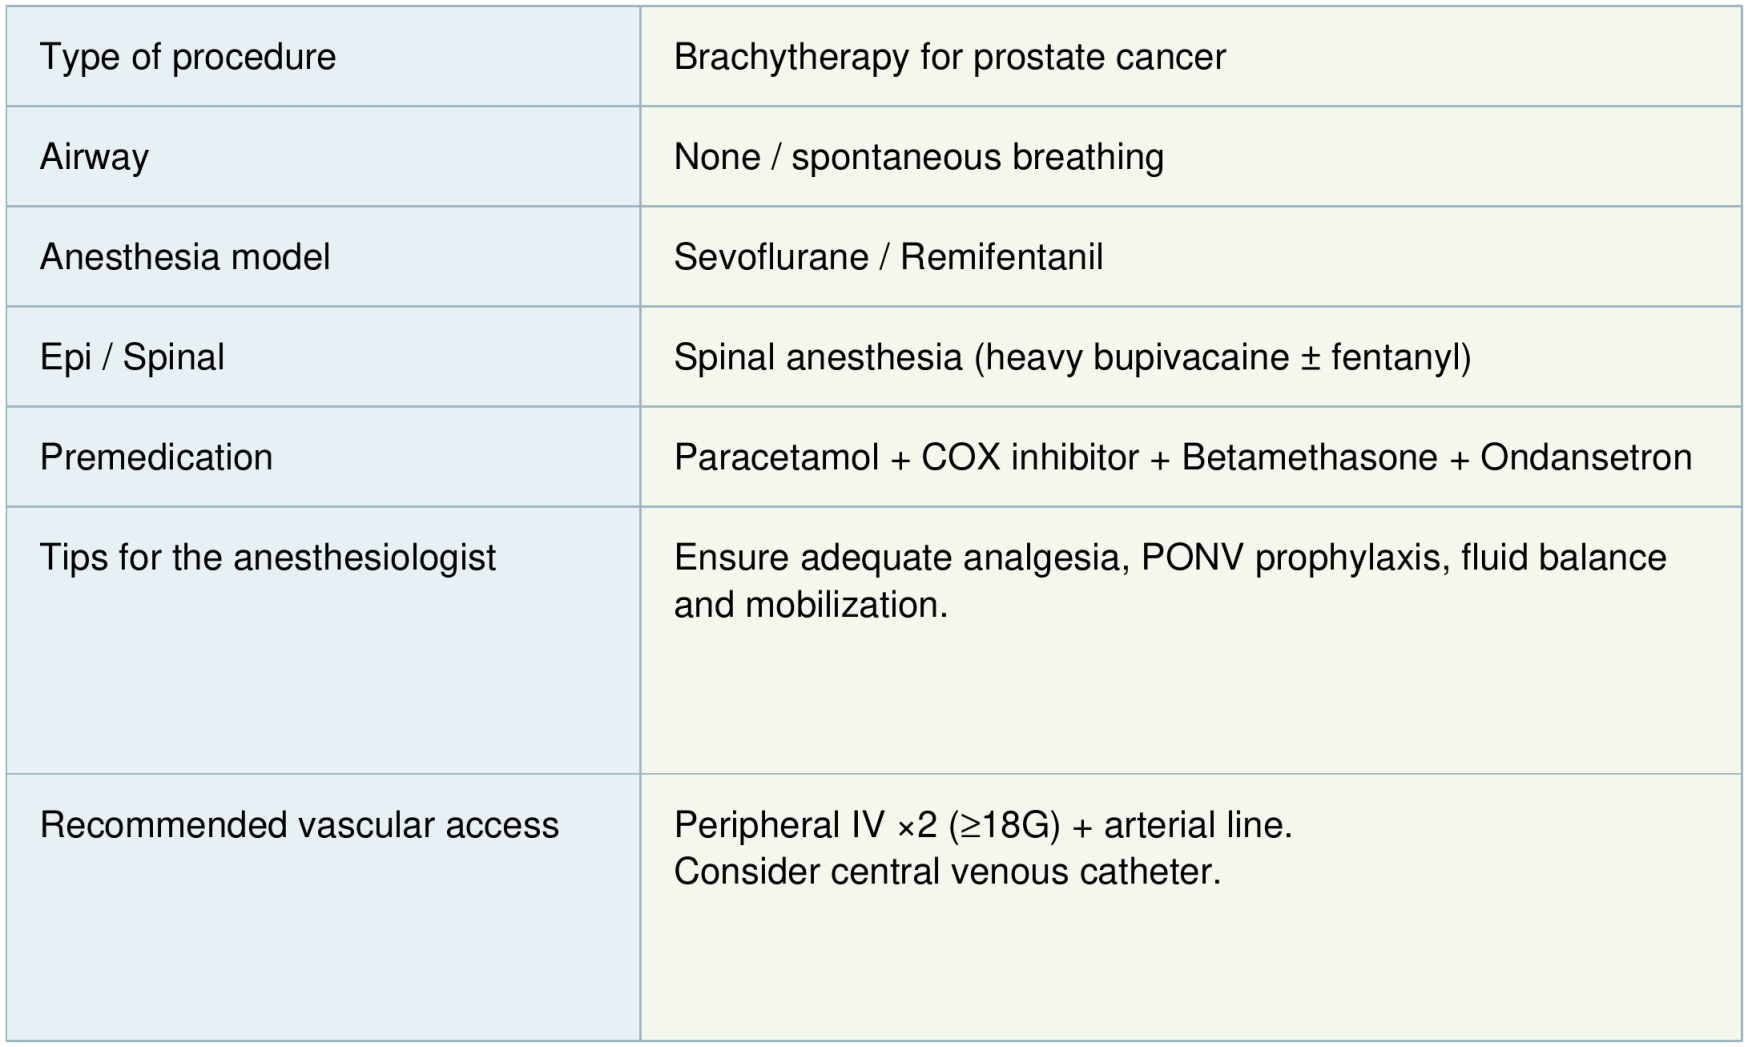Select the 'Sevoflurane / Remifentanil' value
Image resolution: width=1748 pixels, height=1047 pixels.
[x=888, y=257]
